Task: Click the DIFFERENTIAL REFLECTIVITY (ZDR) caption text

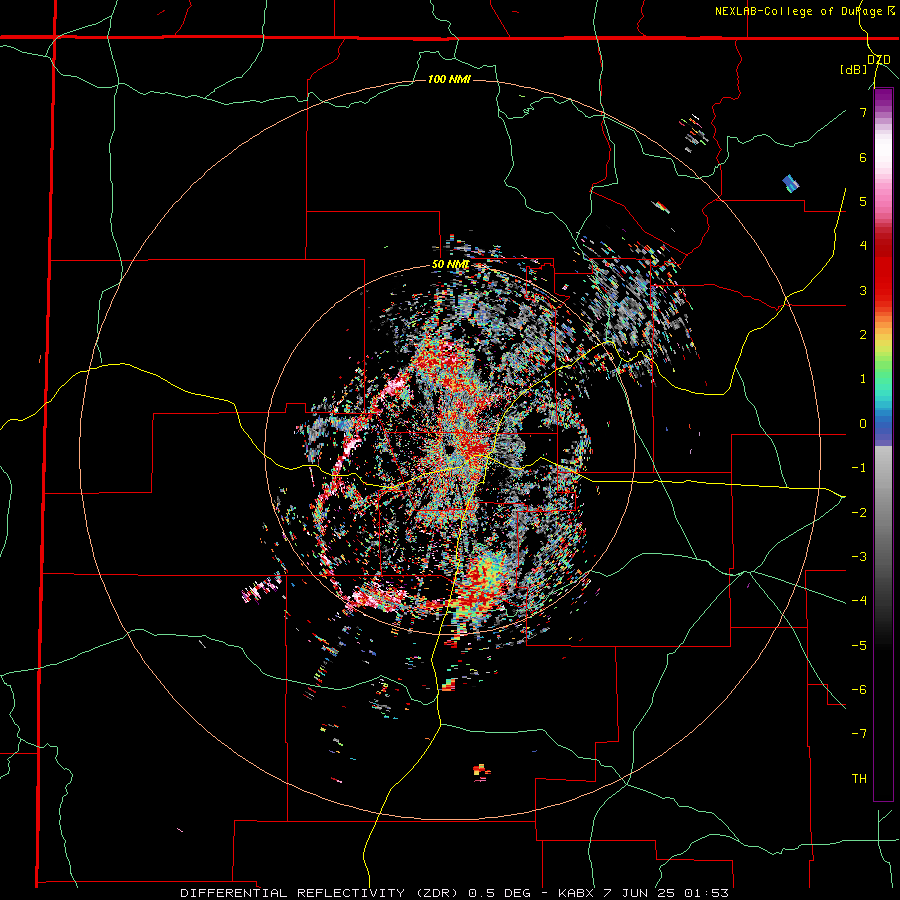Action: [x=320, y=893]
